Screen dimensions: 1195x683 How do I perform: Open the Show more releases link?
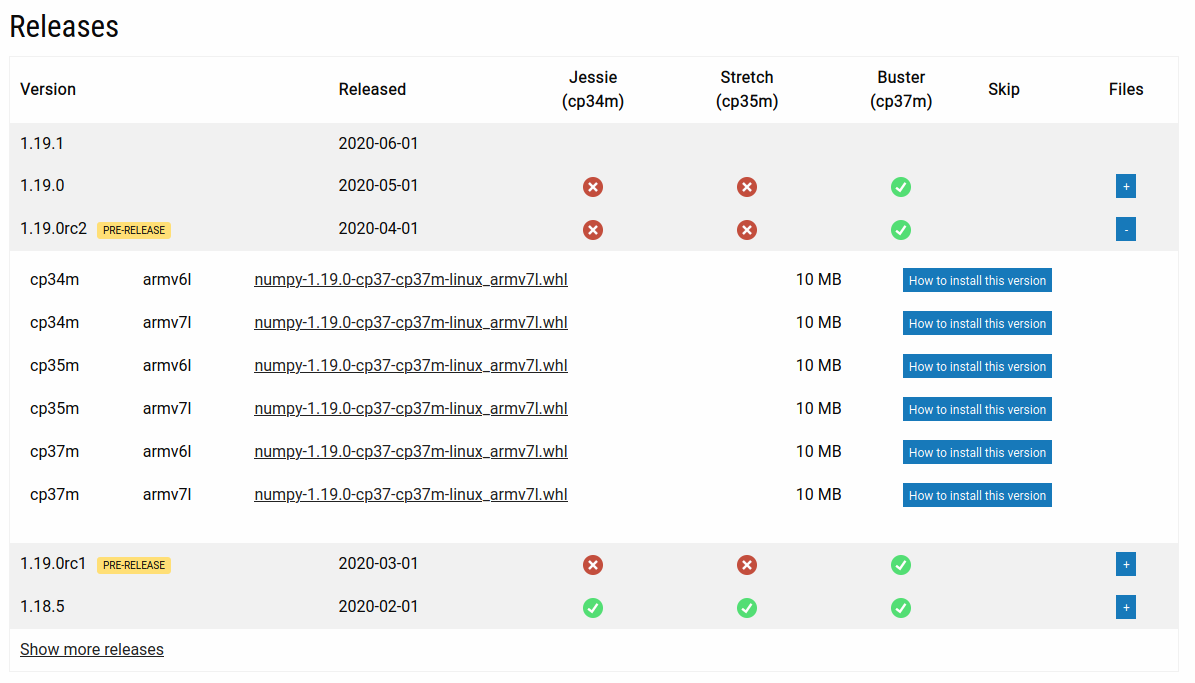pyautogui.click(x=91, y=649)
